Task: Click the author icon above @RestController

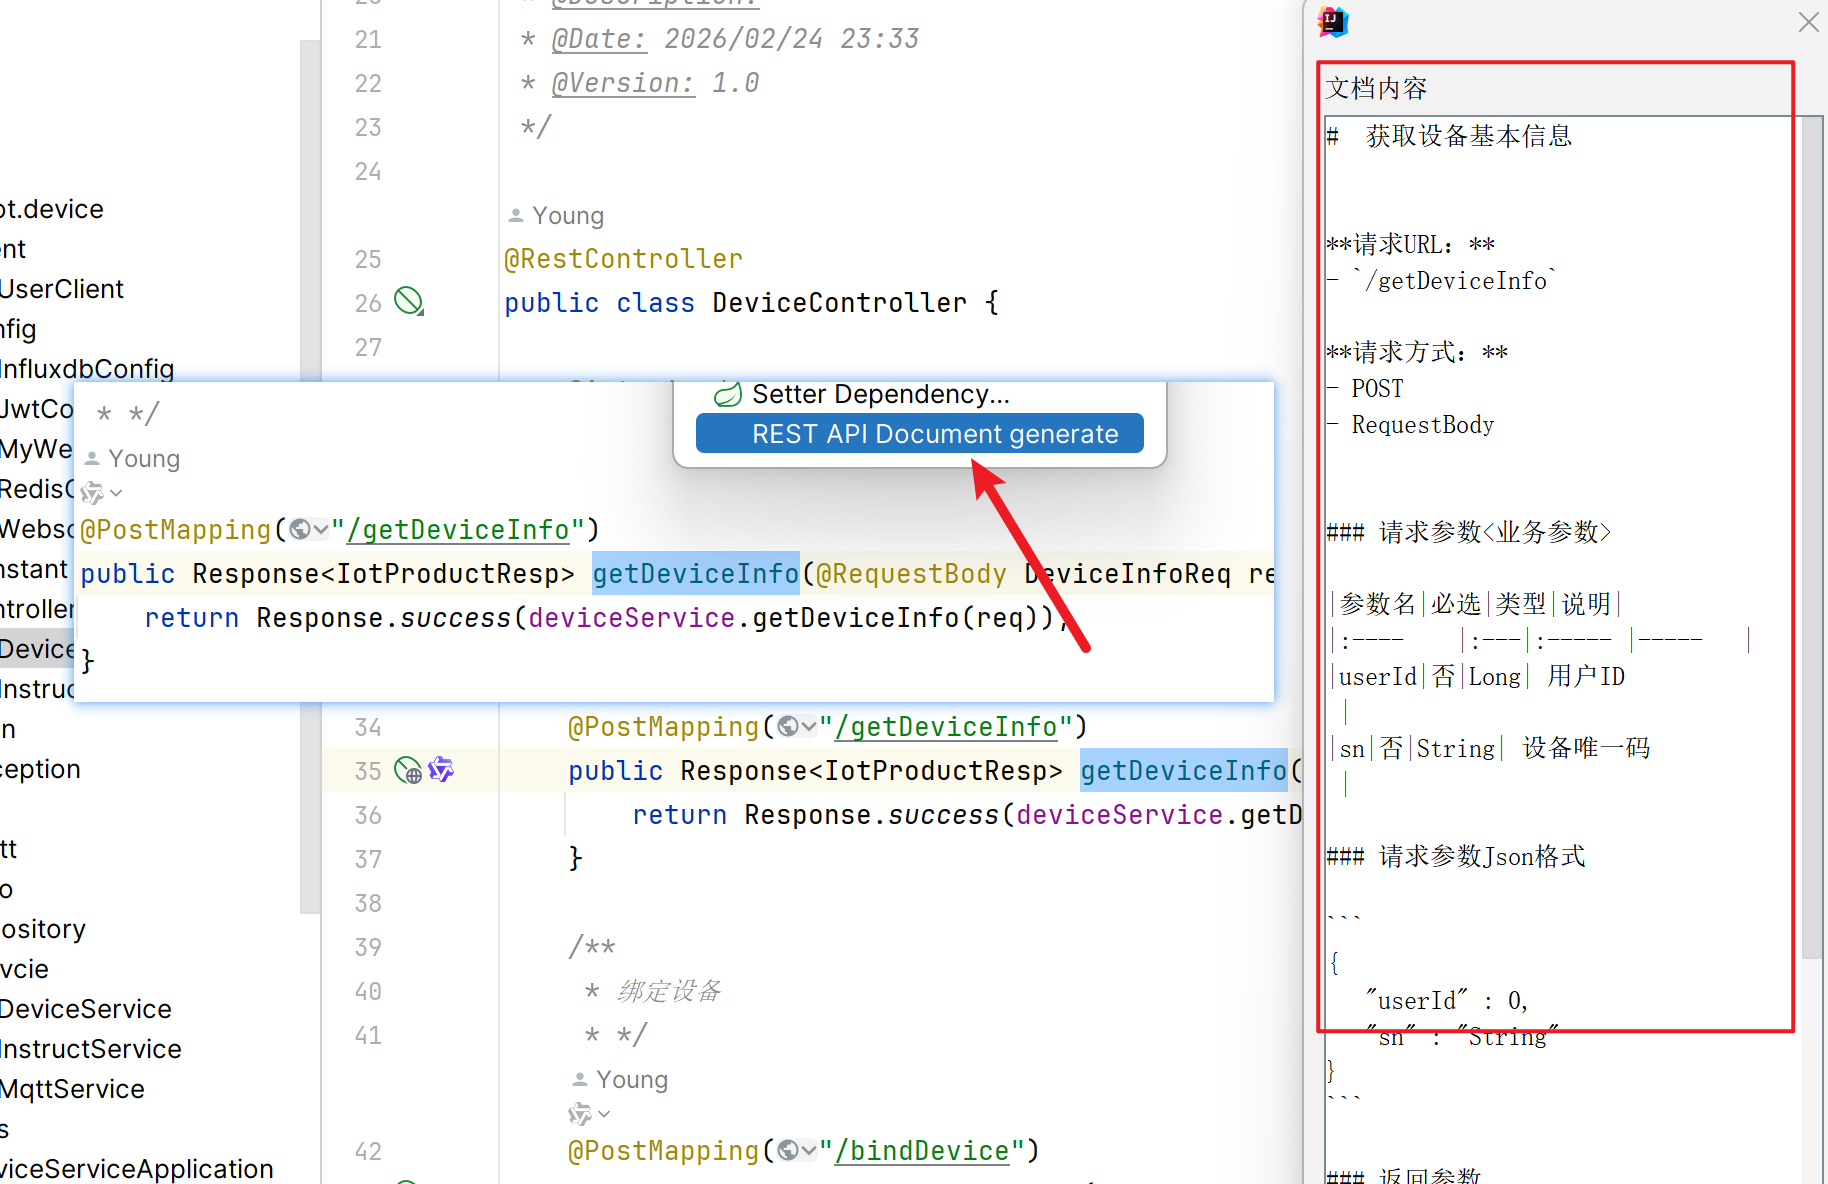Action: coord(516,215)
